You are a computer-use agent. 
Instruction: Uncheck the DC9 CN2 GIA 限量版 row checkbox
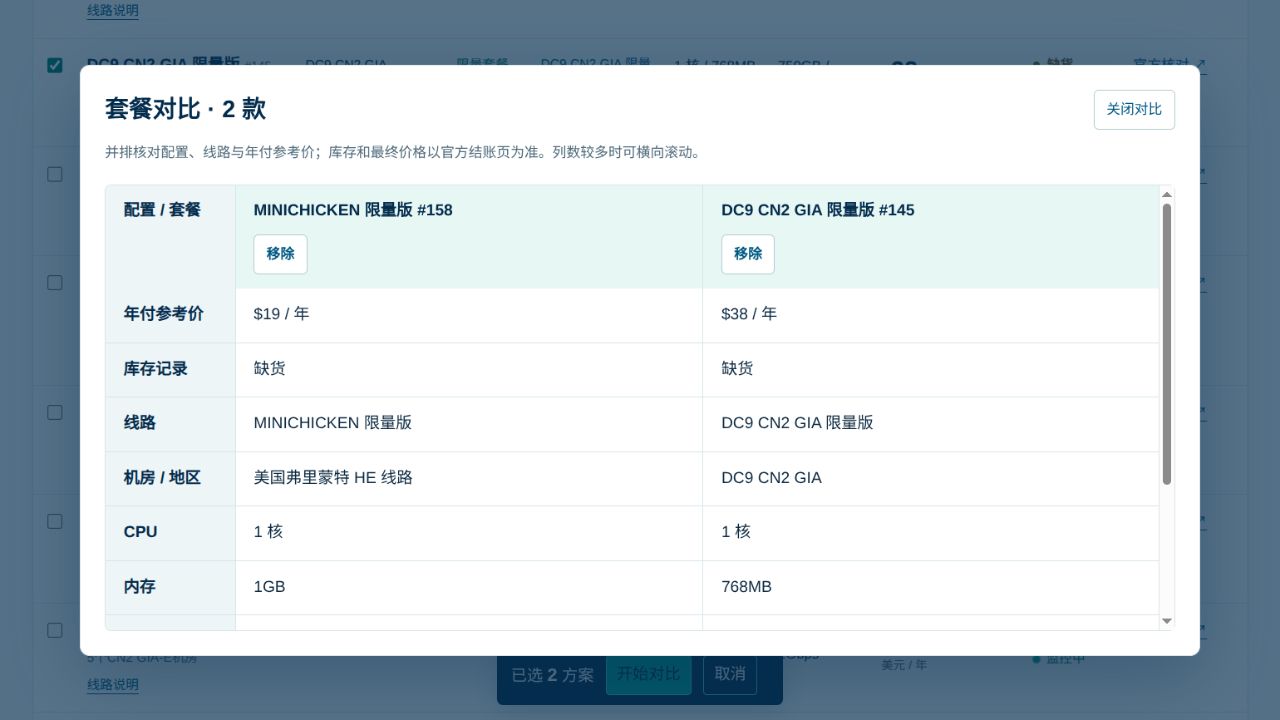pos(55,65)
